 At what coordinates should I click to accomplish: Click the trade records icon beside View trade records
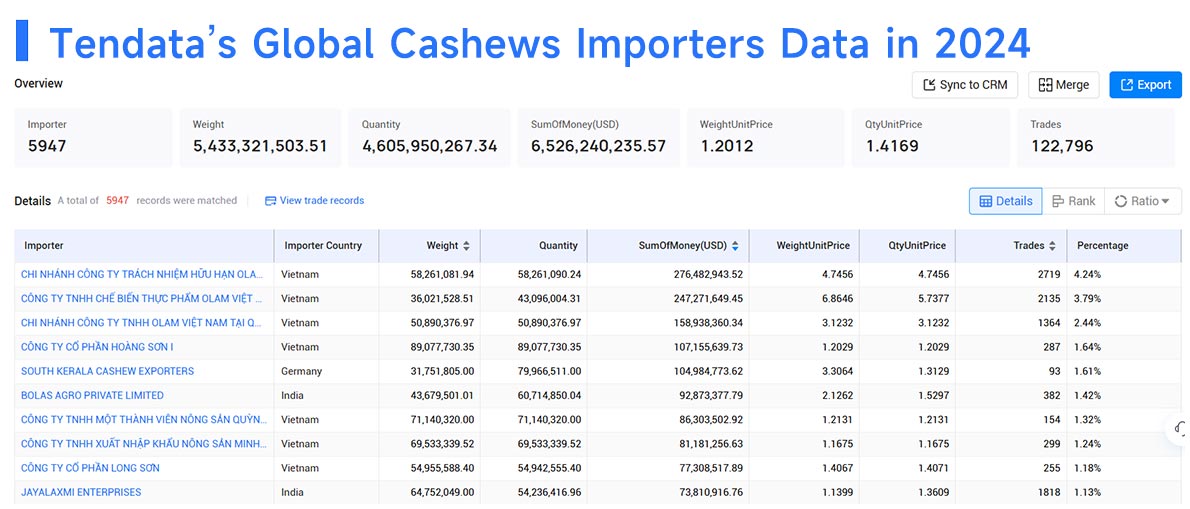pos(270,201)
